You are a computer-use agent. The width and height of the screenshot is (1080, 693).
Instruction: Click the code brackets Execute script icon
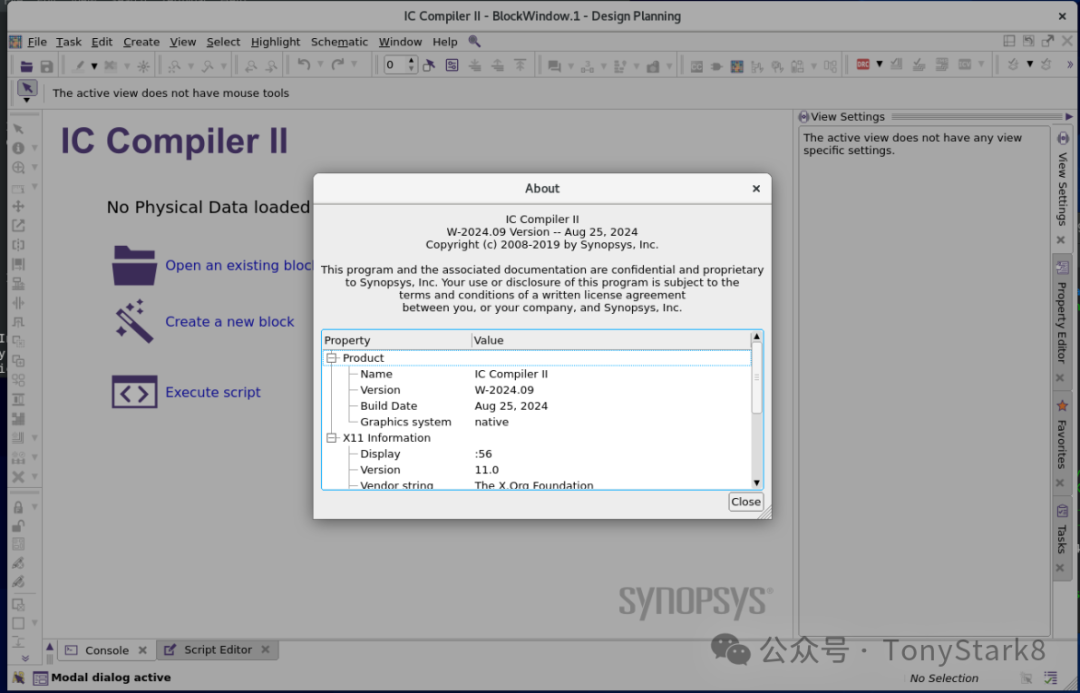click(134, 392)
